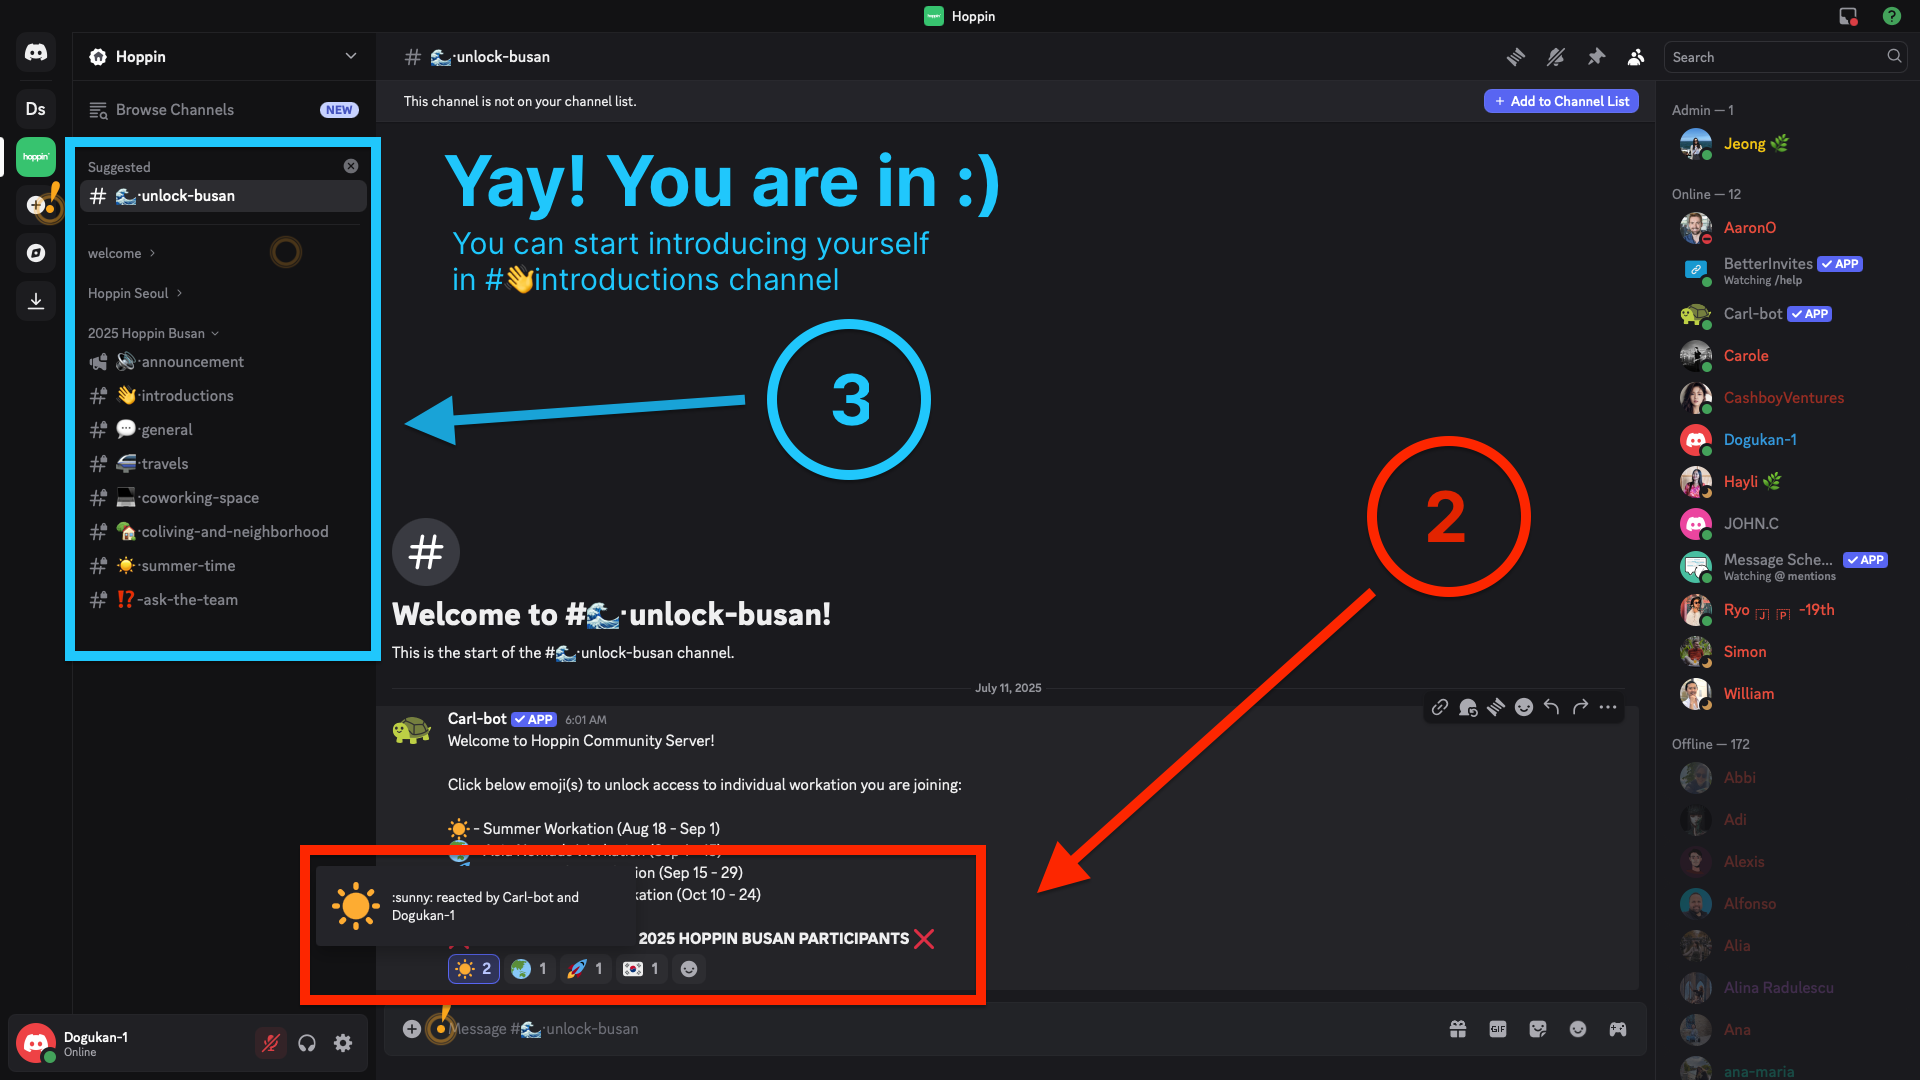The height and width of the screenshot is (1080, 1920).
Task: Toggle microphone mute in user panel
Action: click(270, 1043)
